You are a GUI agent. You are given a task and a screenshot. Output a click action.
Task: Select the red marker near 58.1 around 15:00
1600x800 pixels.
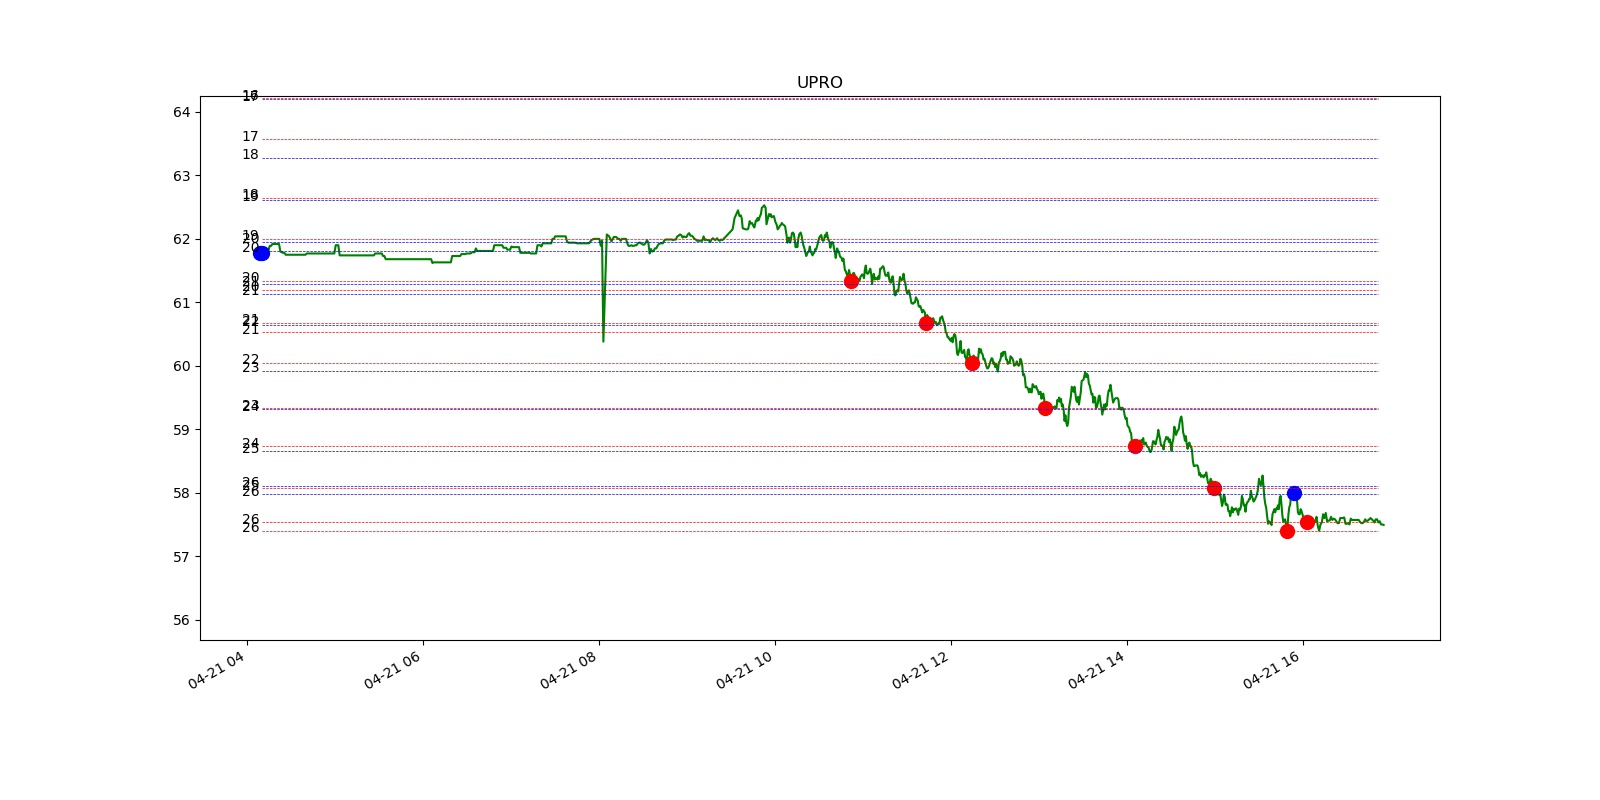(x=1214, y=488)
